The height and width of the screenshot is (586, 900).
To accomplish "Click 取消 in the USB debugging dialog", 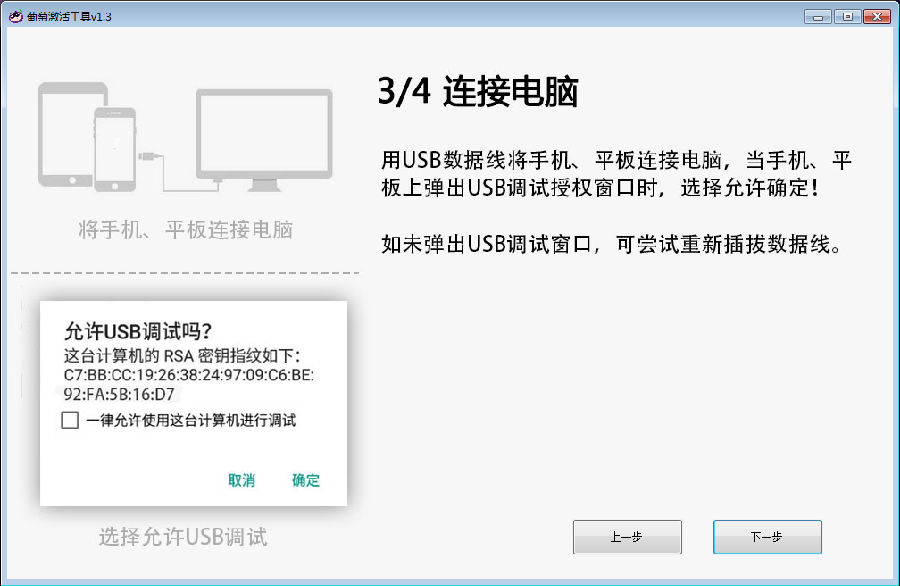I will point(242,480).
